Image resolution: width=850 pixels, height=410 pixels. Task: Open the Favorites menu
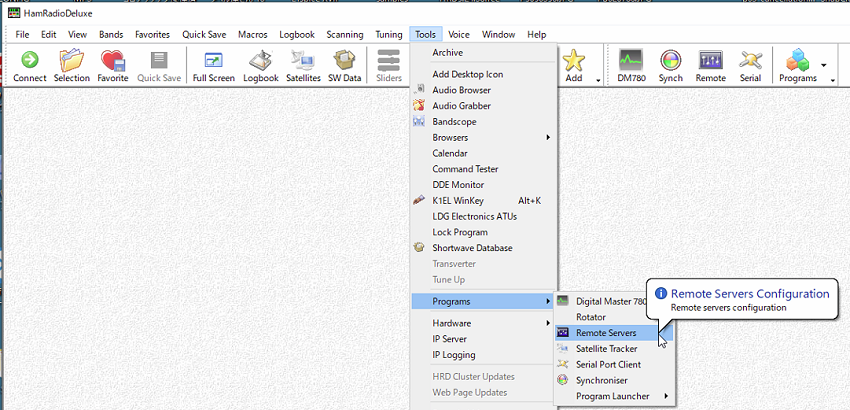(x=152, y=34)
